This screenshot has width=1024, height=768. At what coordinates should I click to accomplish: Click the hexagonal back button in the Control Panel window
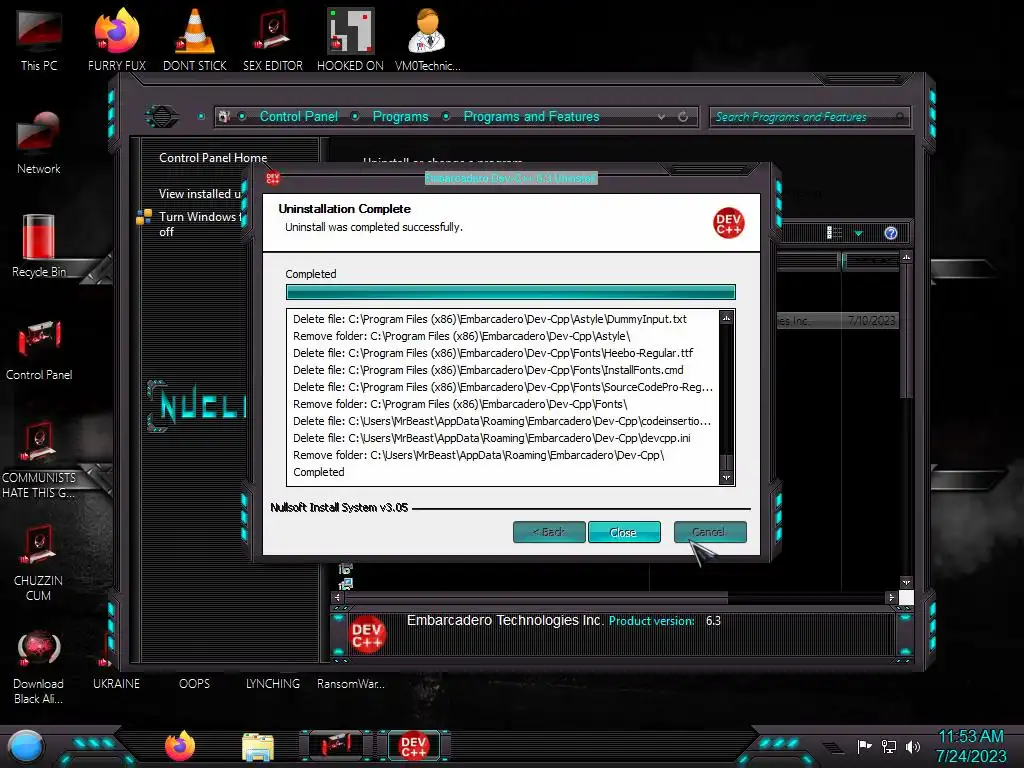[x=162, y=117]
